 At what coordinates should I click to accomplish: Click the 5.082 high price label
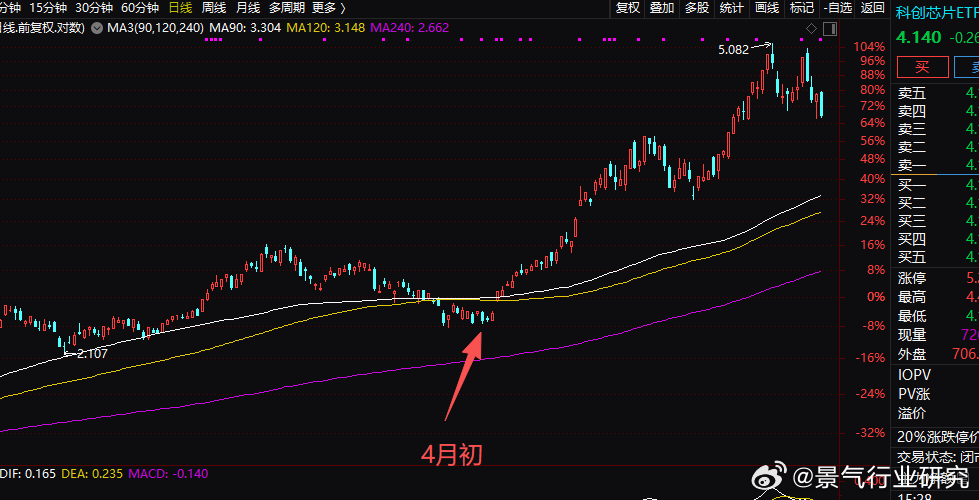tap(734, 50)
